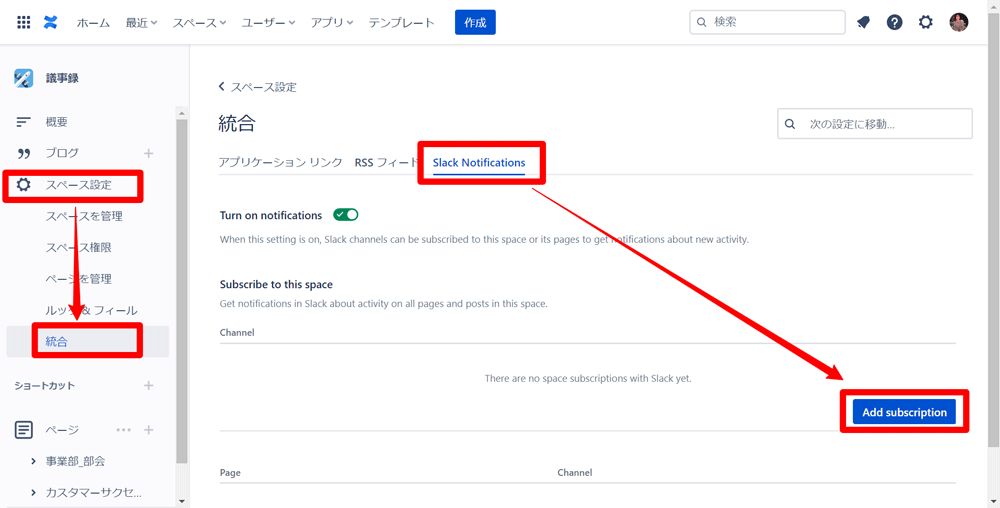Image resolution: width=1000 pixels, height=508 pixels.
Task: Add a blog post with plus icon
Action: click(x=149, y=153)
